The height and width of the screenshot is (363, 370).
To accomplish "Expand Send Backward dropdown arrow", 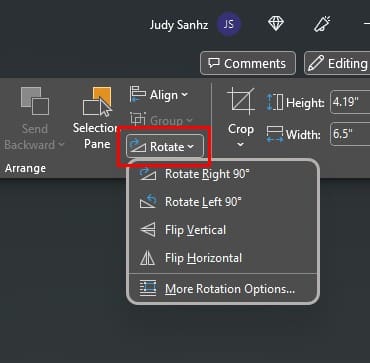I will click(61, 145).
